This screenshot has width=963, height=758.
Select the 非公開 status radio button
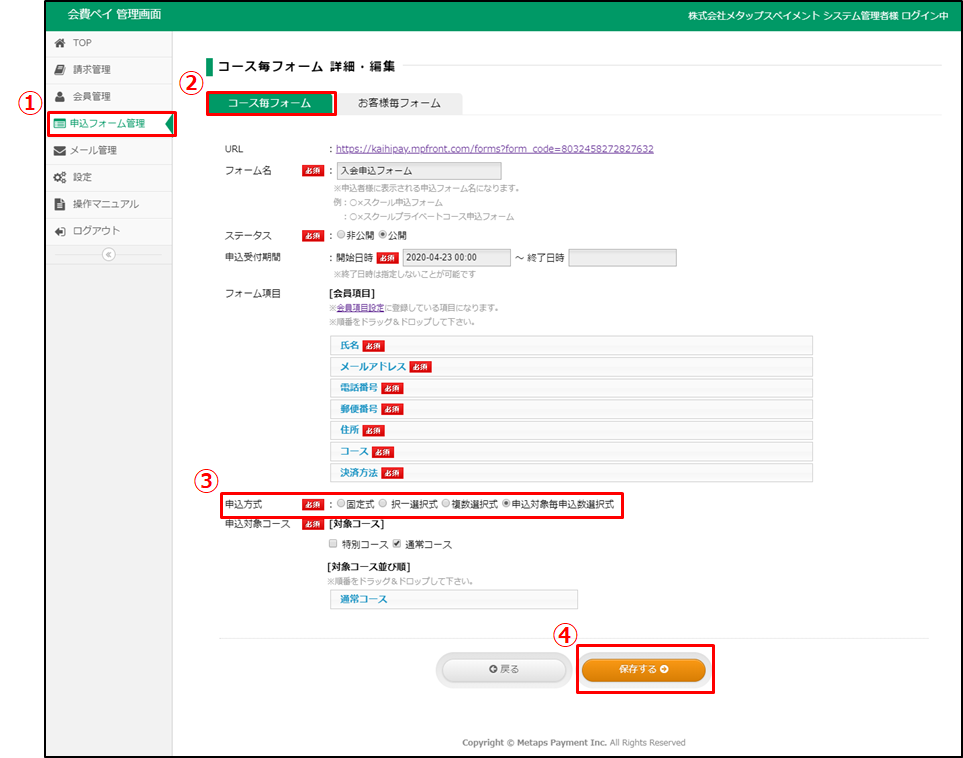[341, 235]
